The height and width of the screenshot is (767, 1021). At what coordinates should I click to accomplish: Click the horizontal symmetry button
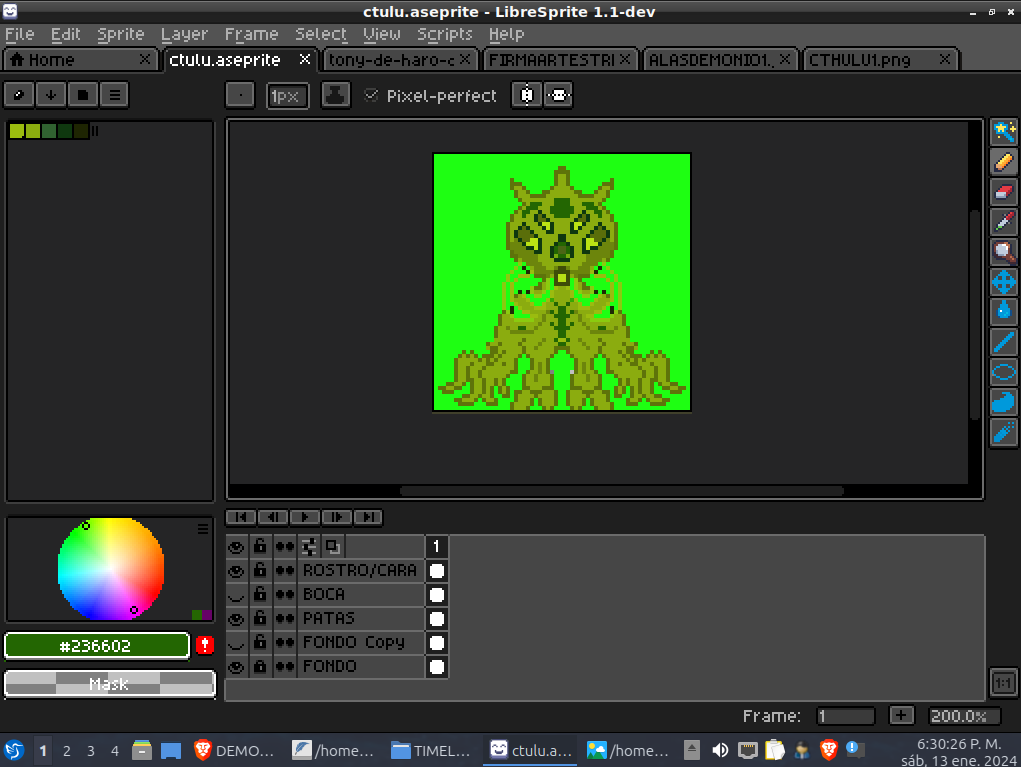559,95
